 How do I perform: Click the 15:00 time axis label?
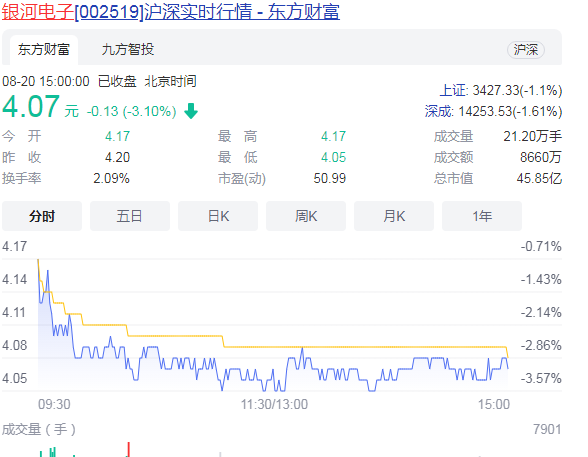point(494,405)
